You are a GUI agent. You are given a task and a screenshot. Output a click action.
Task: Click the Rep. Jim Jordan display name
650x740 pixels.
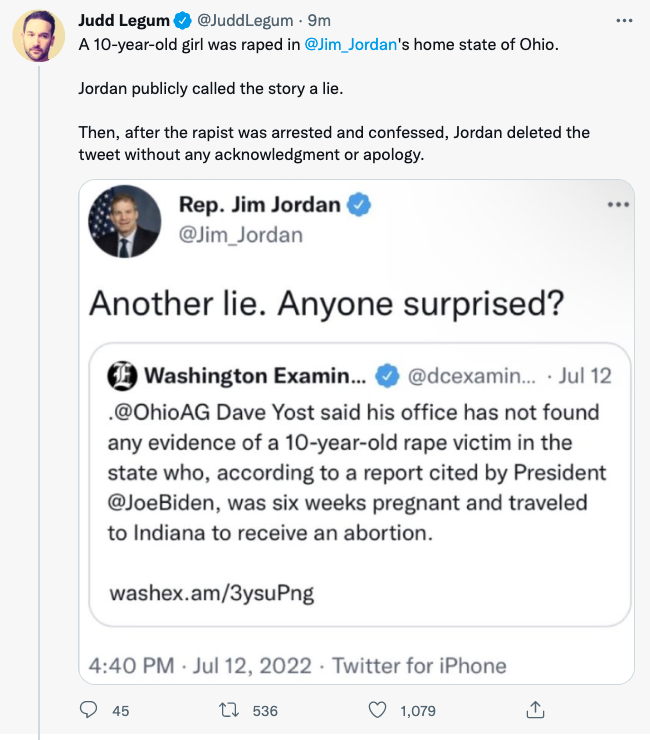259,205
